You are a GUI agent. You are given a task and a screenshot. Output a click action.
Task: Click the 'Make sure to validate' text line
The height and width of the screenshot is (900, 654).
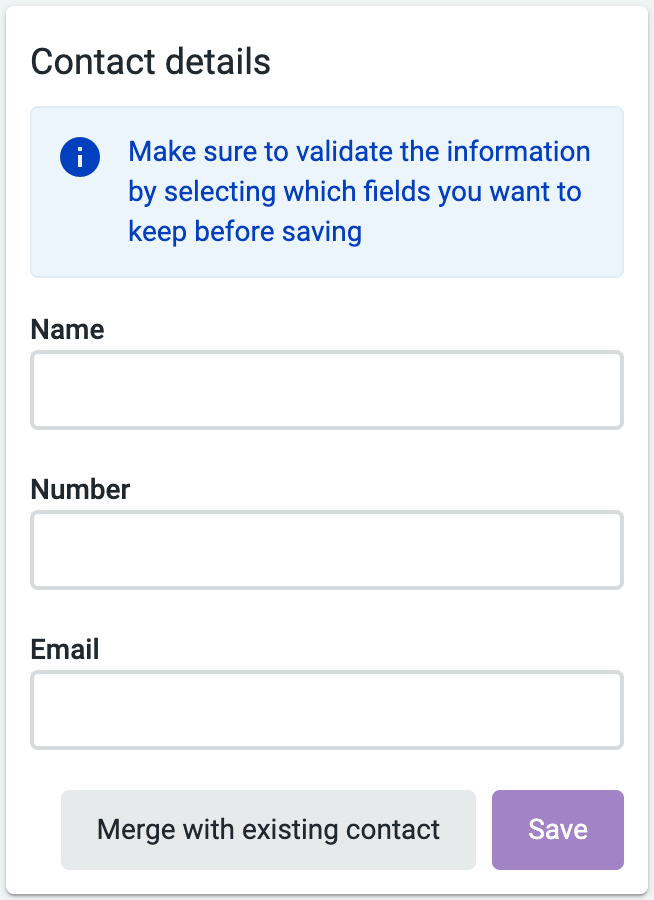pos(359,152)
